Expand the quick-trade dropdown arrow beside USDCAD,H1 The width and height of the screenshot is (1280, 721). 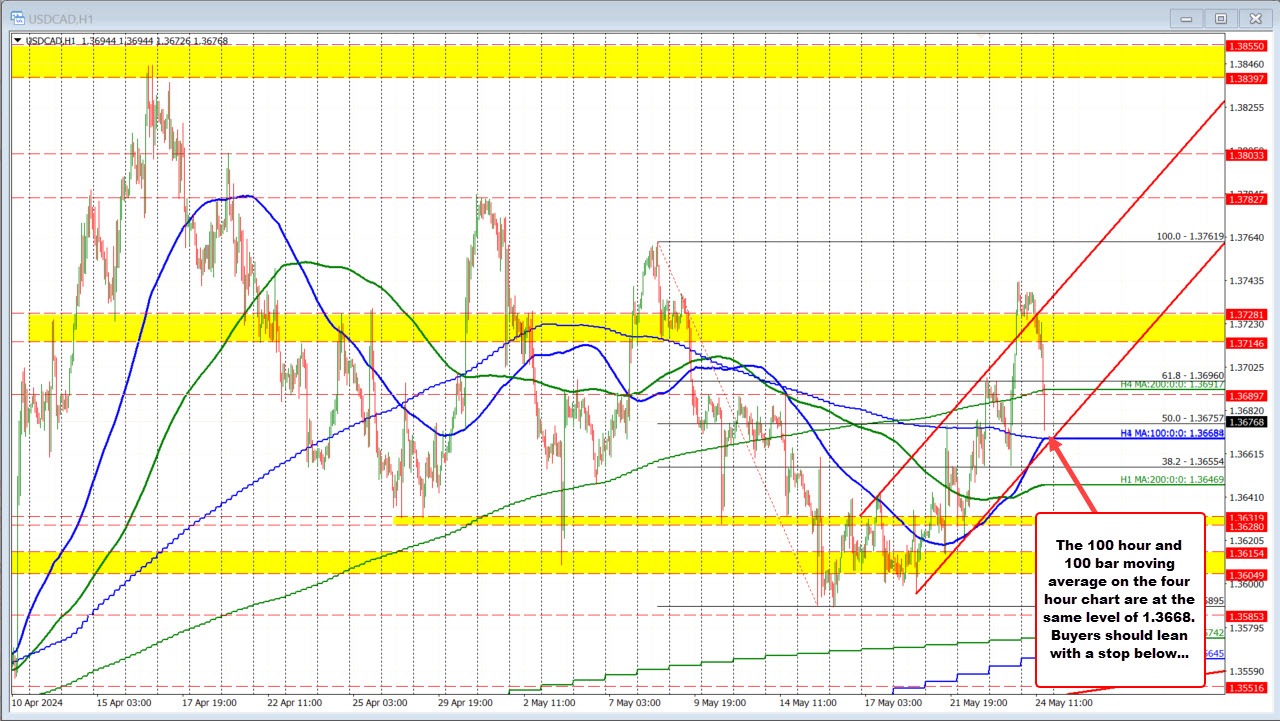(15, 42)
